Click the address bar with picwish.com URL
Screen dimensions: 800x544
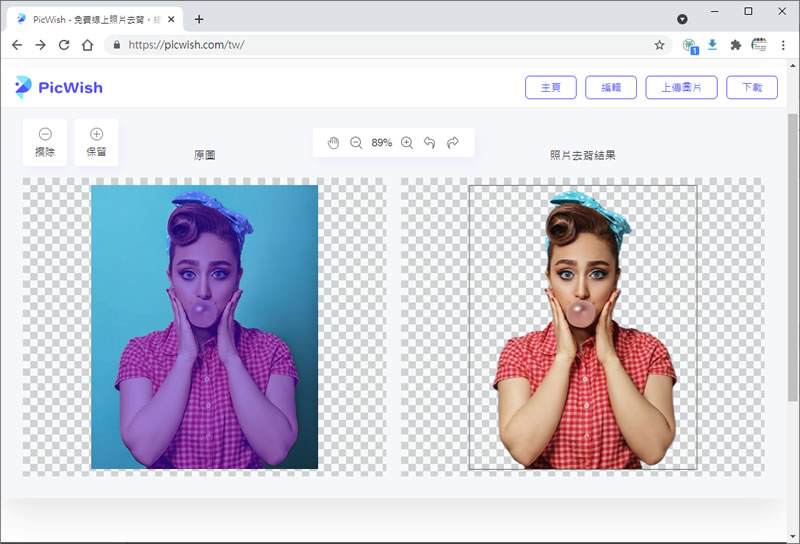pos(380,45)
